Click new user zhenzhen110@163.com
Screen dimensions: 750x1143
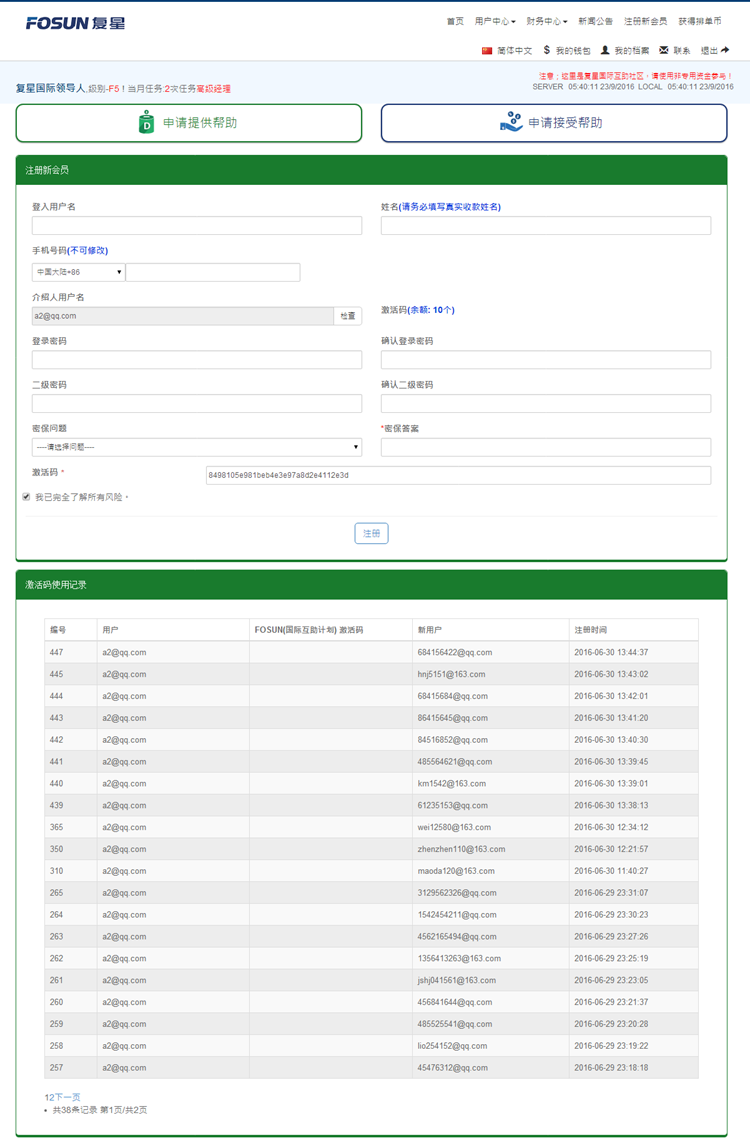(461, 849)
